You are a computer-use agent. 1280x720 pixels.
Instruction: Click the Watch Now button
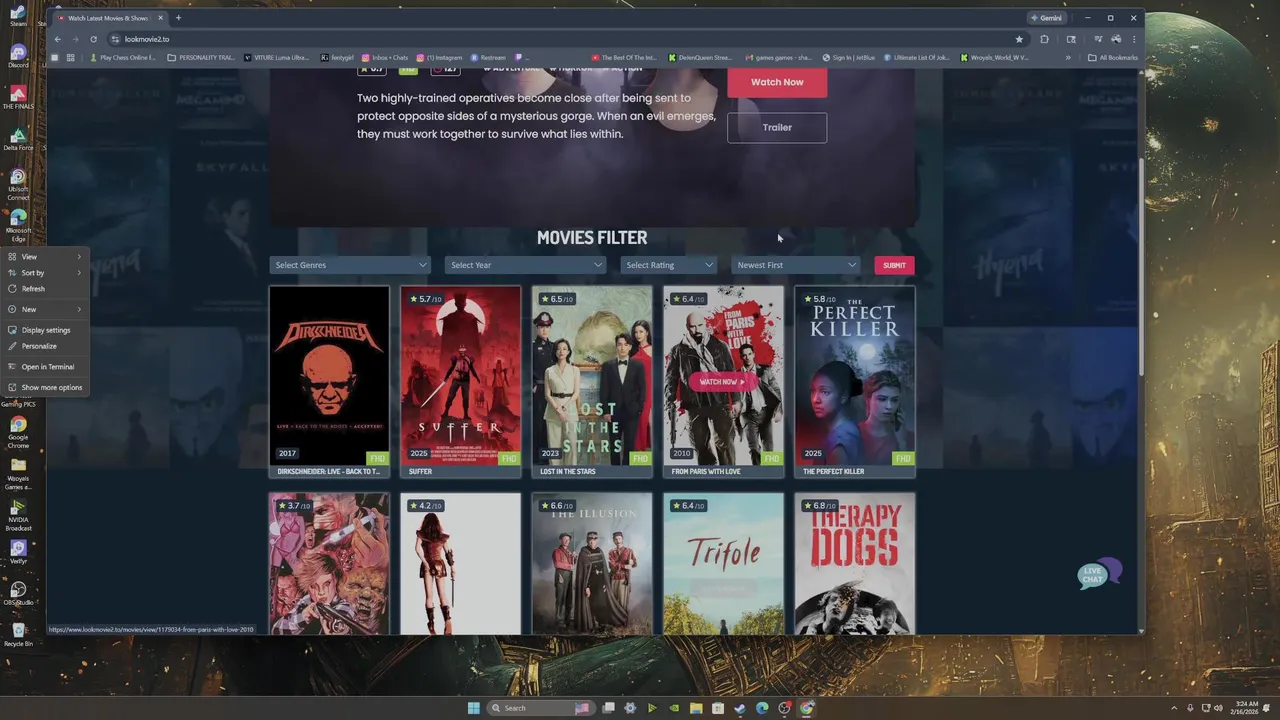click(x=777, y=82)
